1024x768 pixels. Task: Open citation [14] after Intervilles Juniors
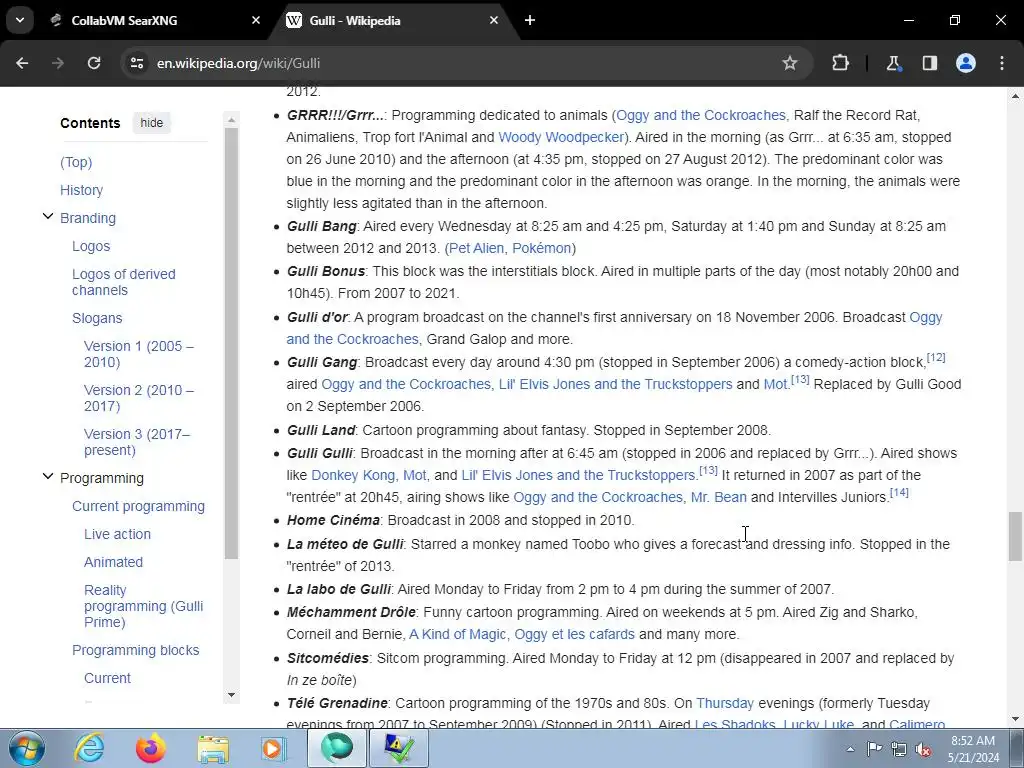click(x=899, y=492)
